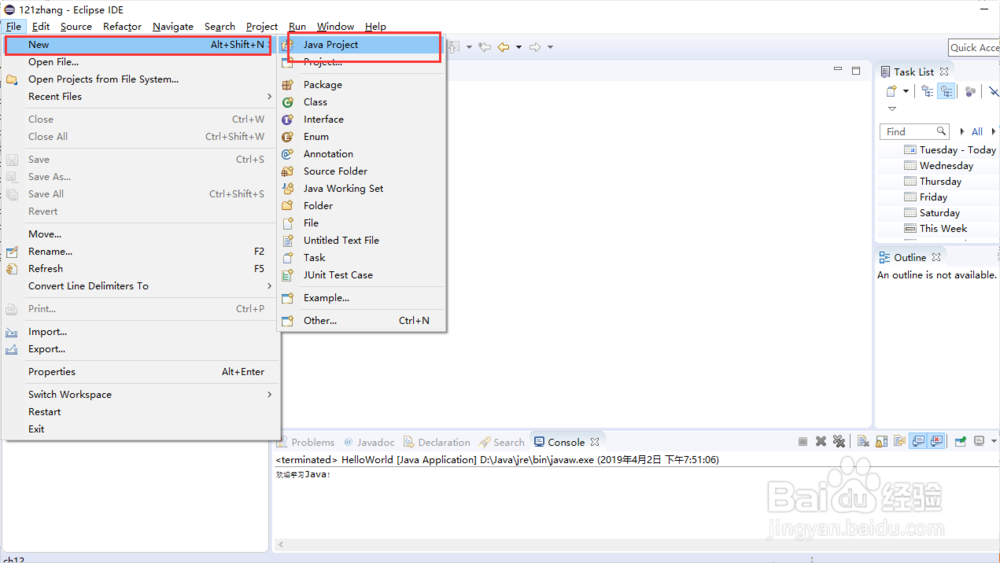Click the Untitled Text File icon

click(288, 240)
